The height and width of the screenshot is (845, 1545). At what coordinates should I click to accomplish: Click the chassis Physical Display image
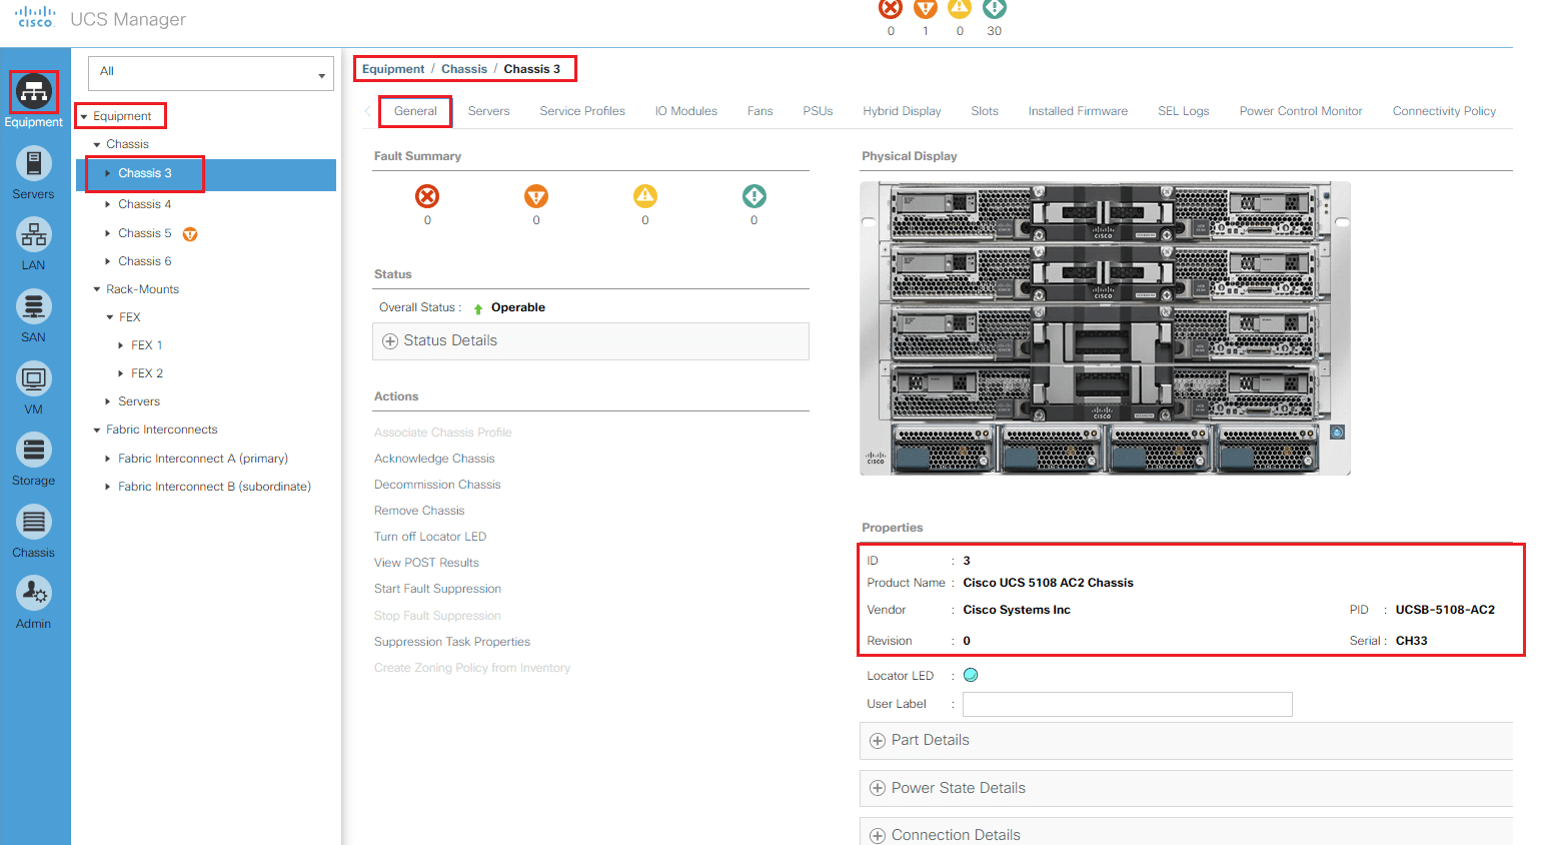pyautogui.click(x=1105, y=328)
